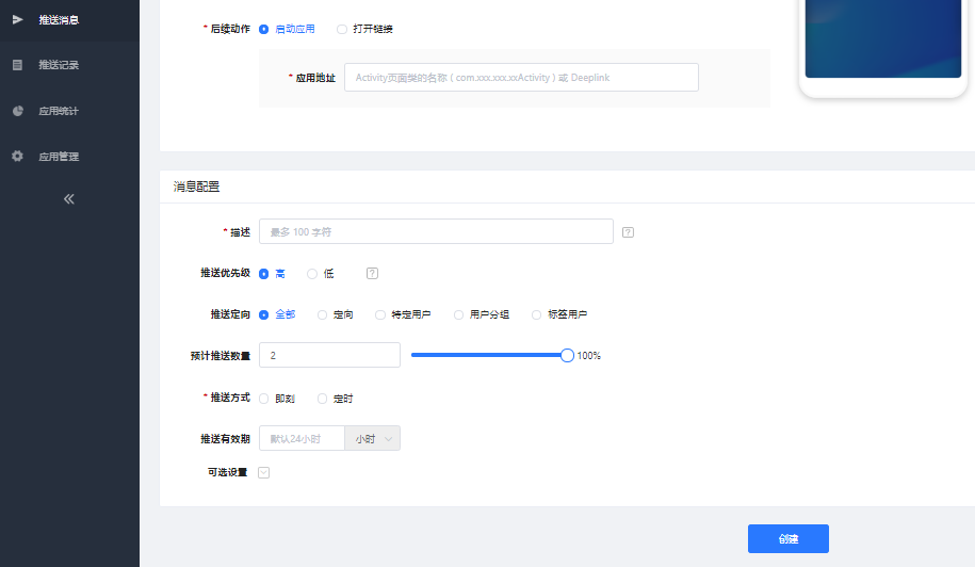Click the push quantity slider handle
The image size is (975, 567).
[x=566, y=356]
